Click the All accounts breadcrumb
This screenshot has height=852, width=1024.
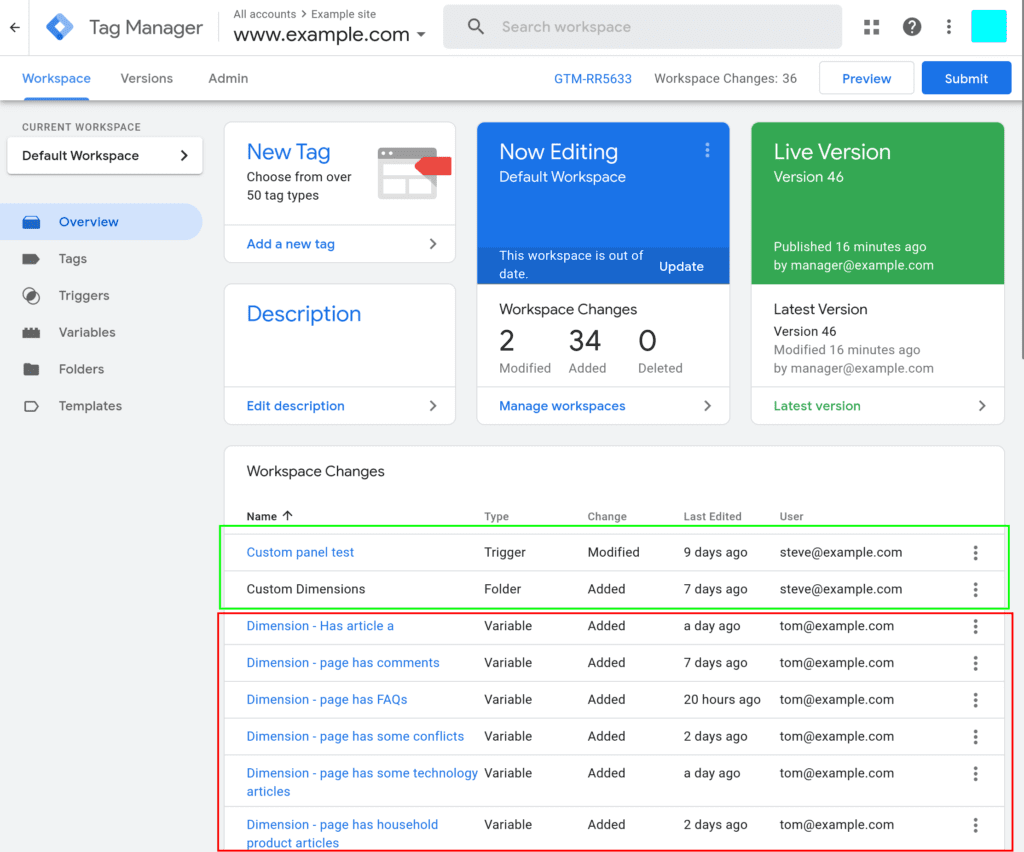pos(264,14)
